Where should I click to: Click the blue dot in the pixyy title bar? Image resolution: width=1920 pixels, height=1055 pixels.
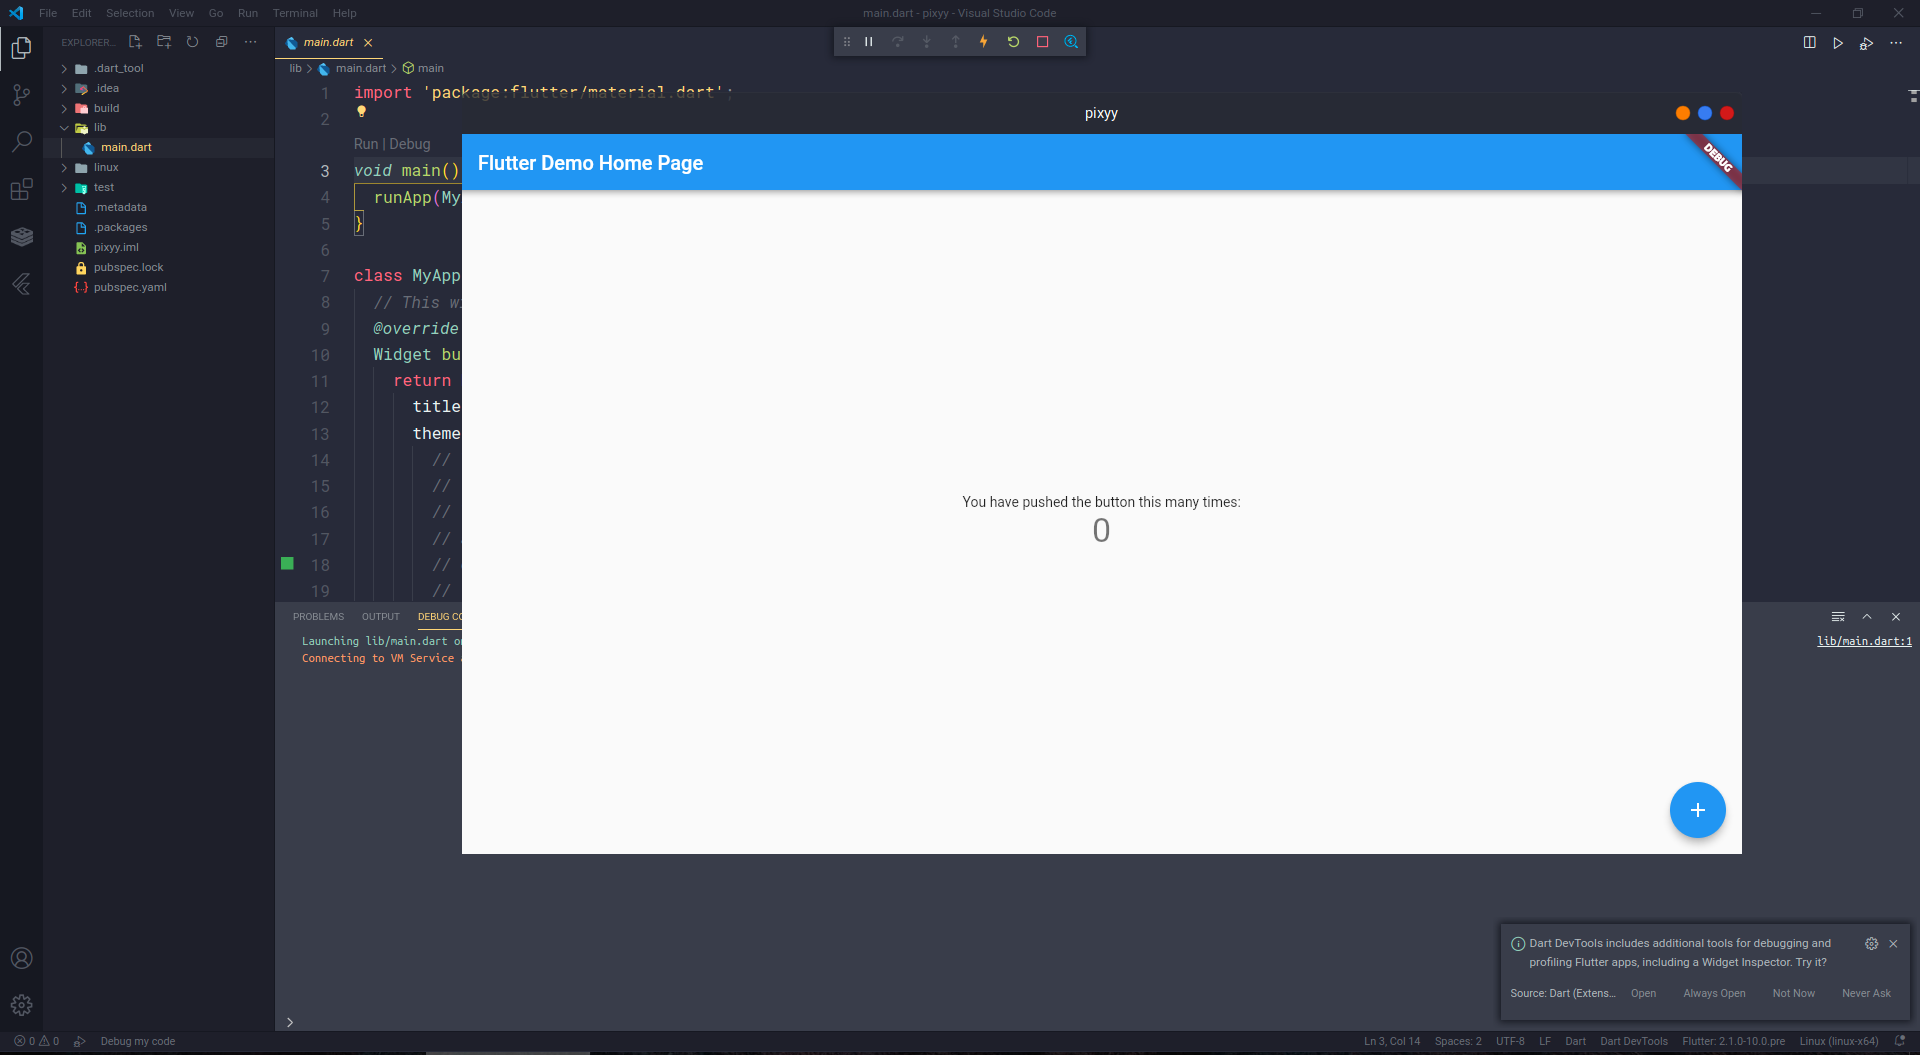tap(1704, 113)
